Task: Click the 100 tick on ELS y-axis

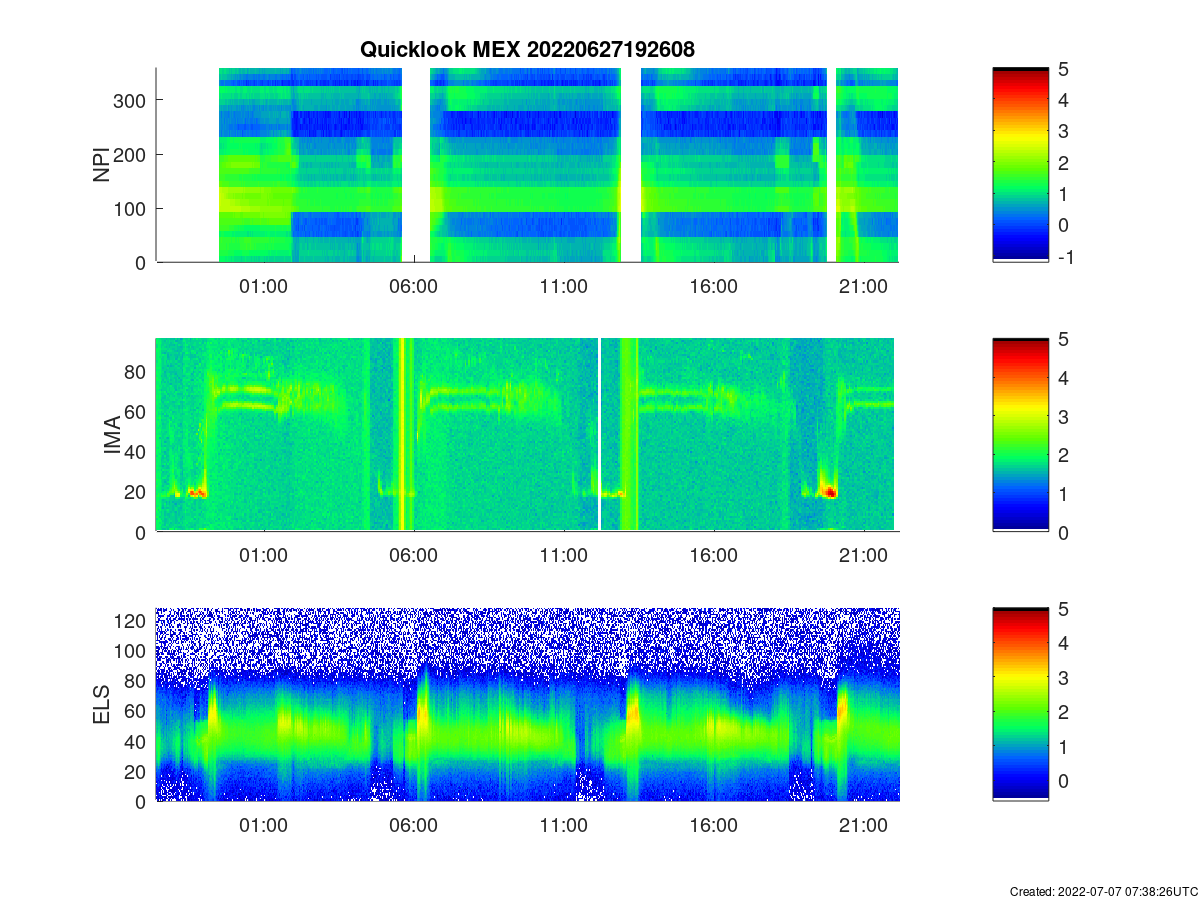Action: click(x=131, y=651)
